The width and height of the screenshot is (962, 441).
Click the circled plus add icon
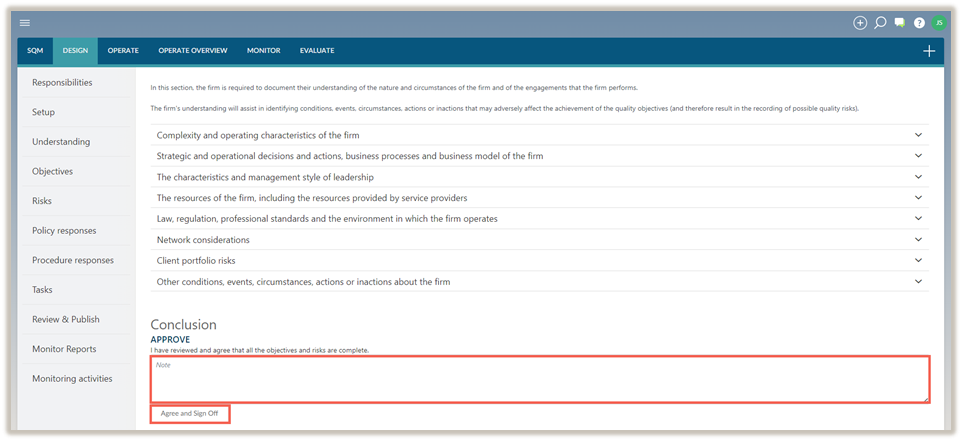coord(860,23)
